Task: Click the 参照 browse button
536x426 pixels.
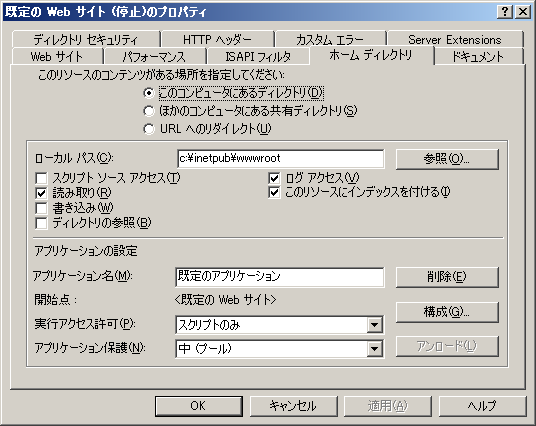Action: [x=447, y=159]
